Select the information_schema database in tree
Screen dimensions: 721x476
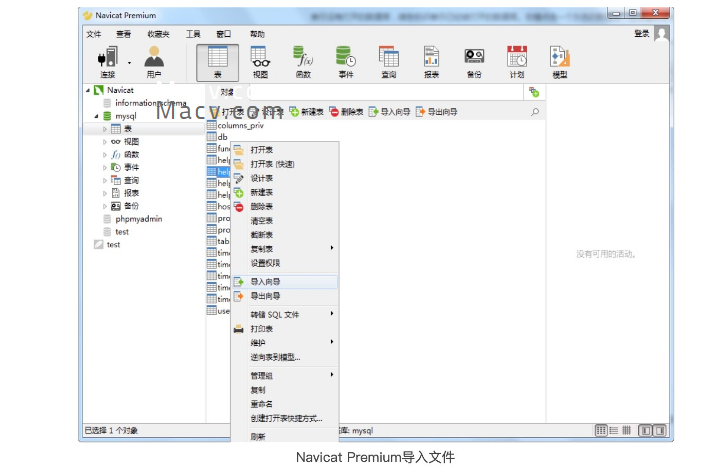coord(151,103)
